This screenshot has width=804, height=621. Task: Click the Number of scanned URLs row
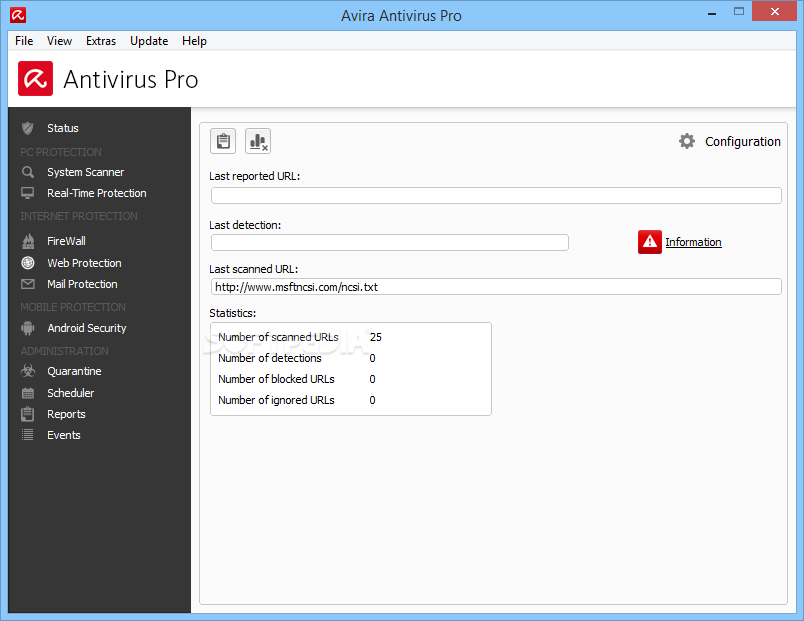[x=300, y=337]
